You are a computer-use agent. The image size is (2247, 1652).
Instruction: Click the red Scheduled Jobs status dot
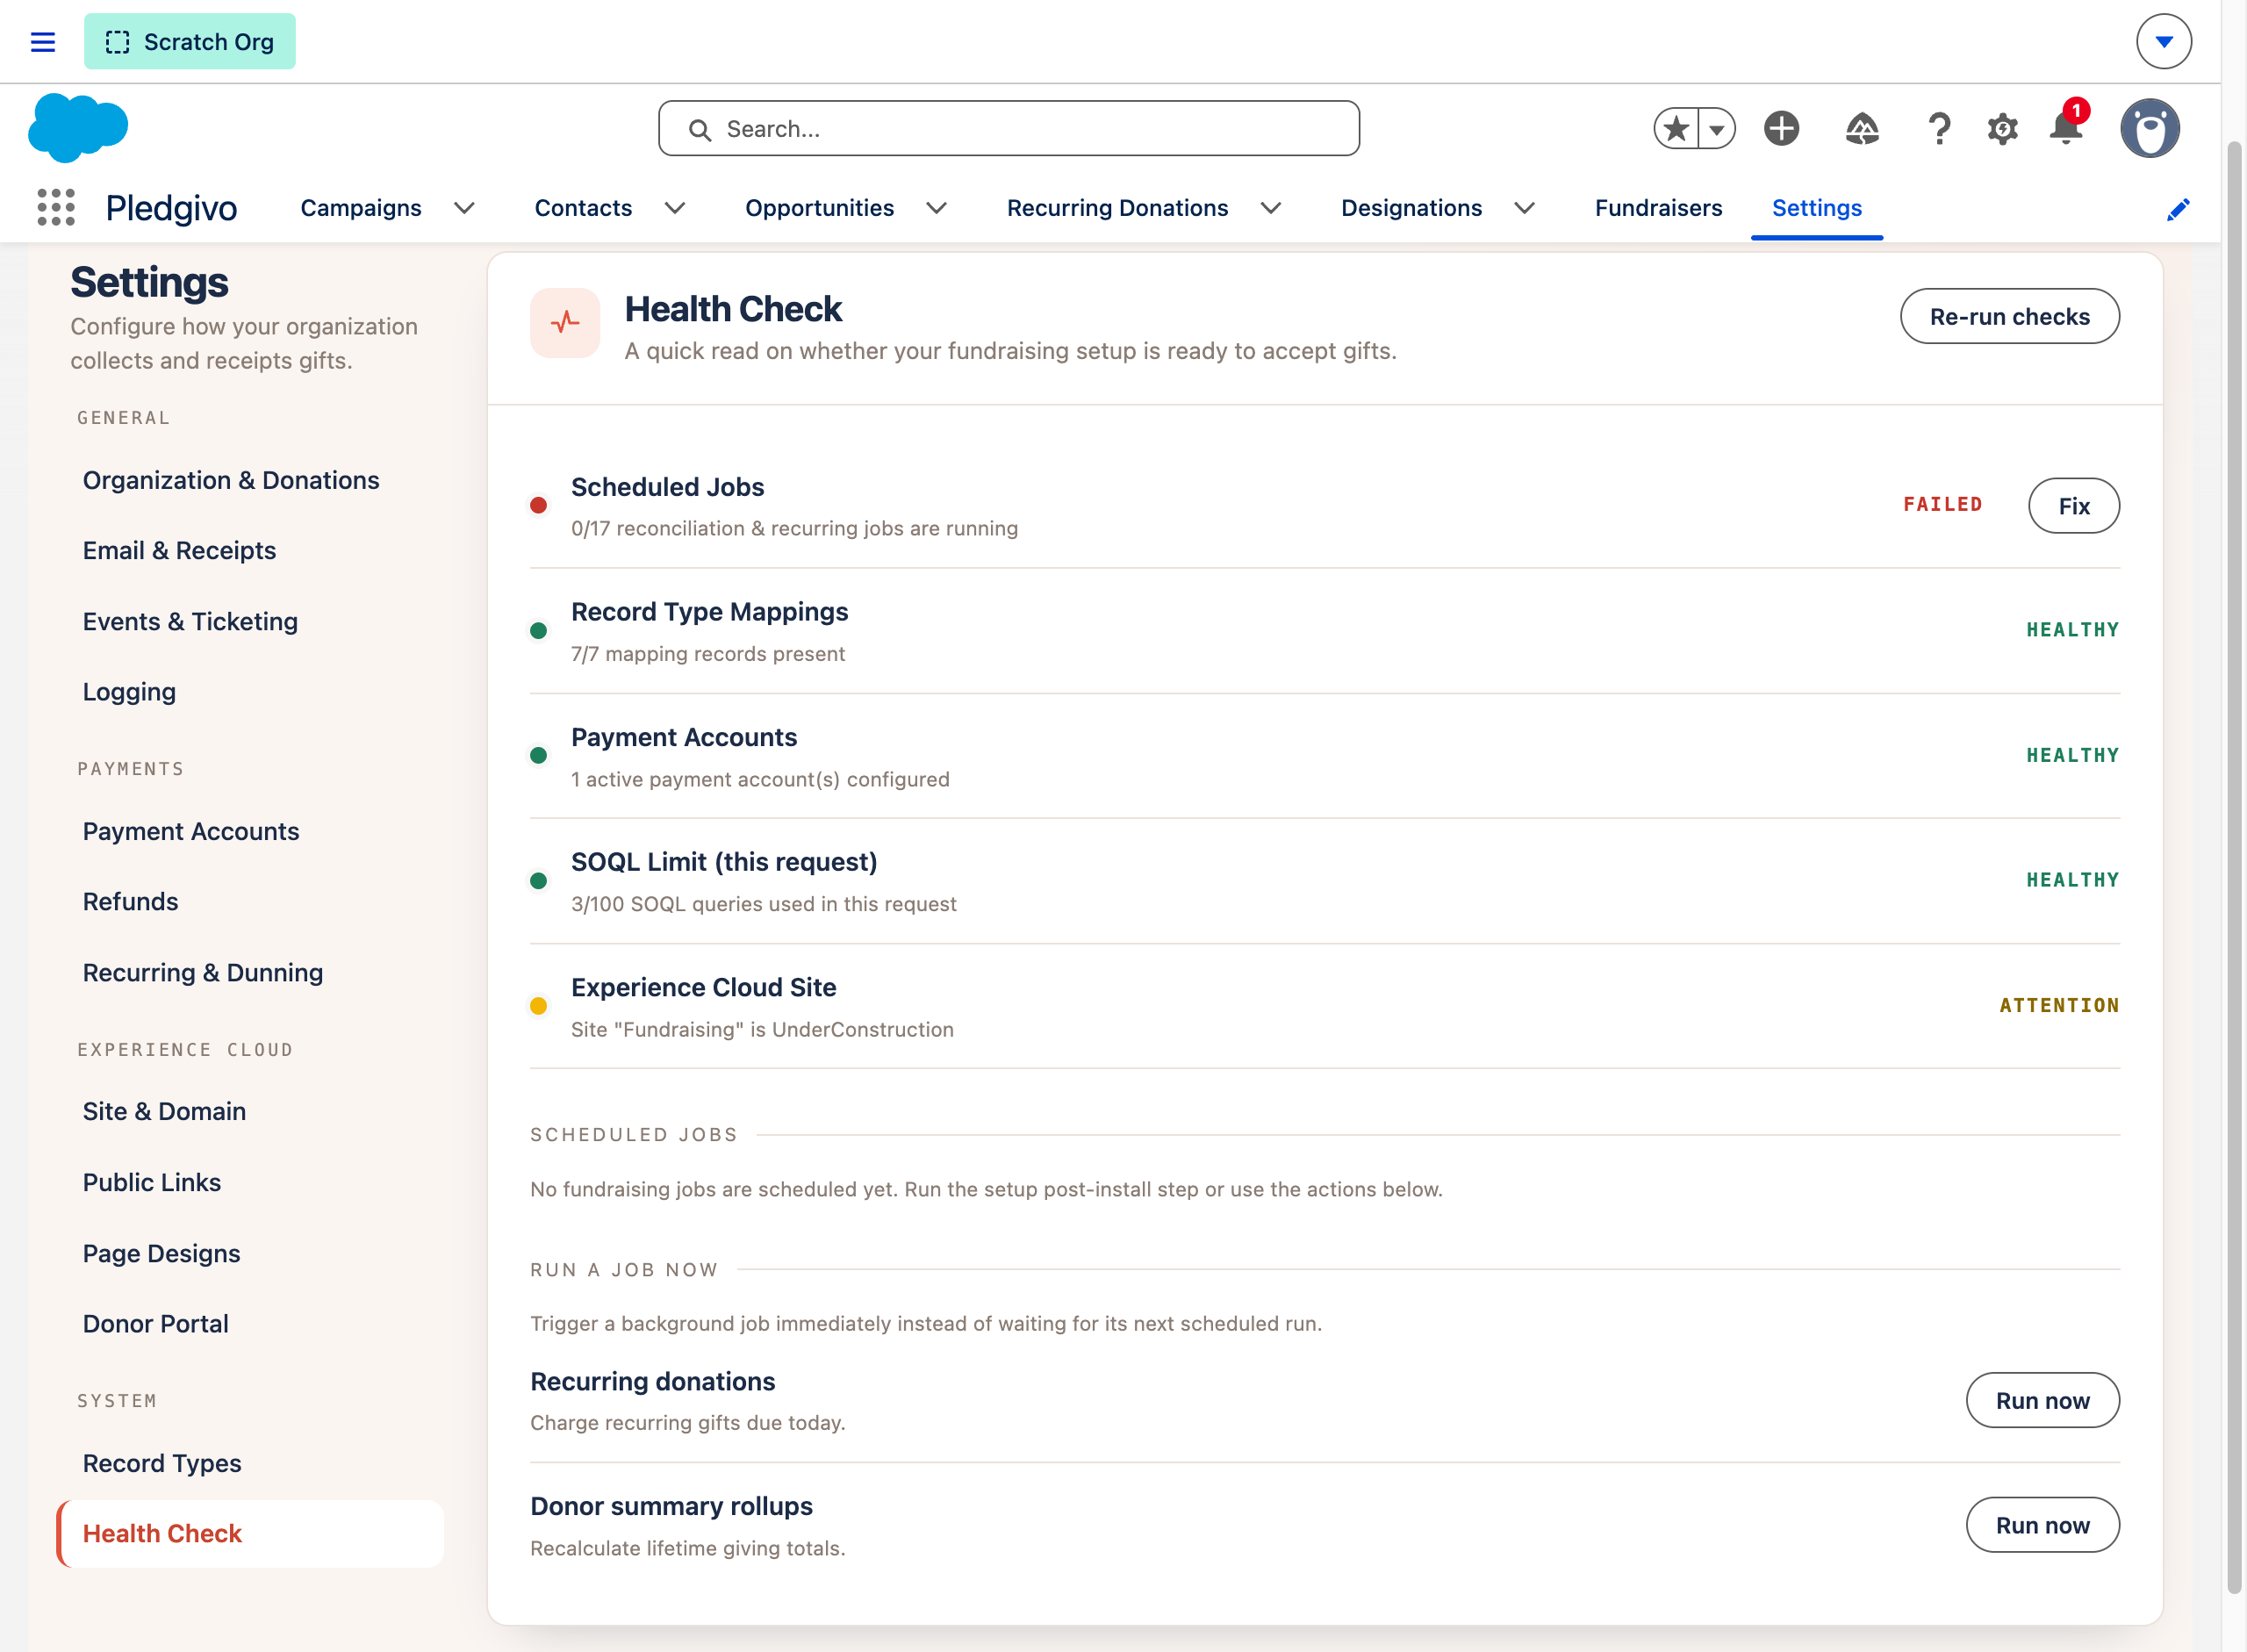tap(538, 505)
